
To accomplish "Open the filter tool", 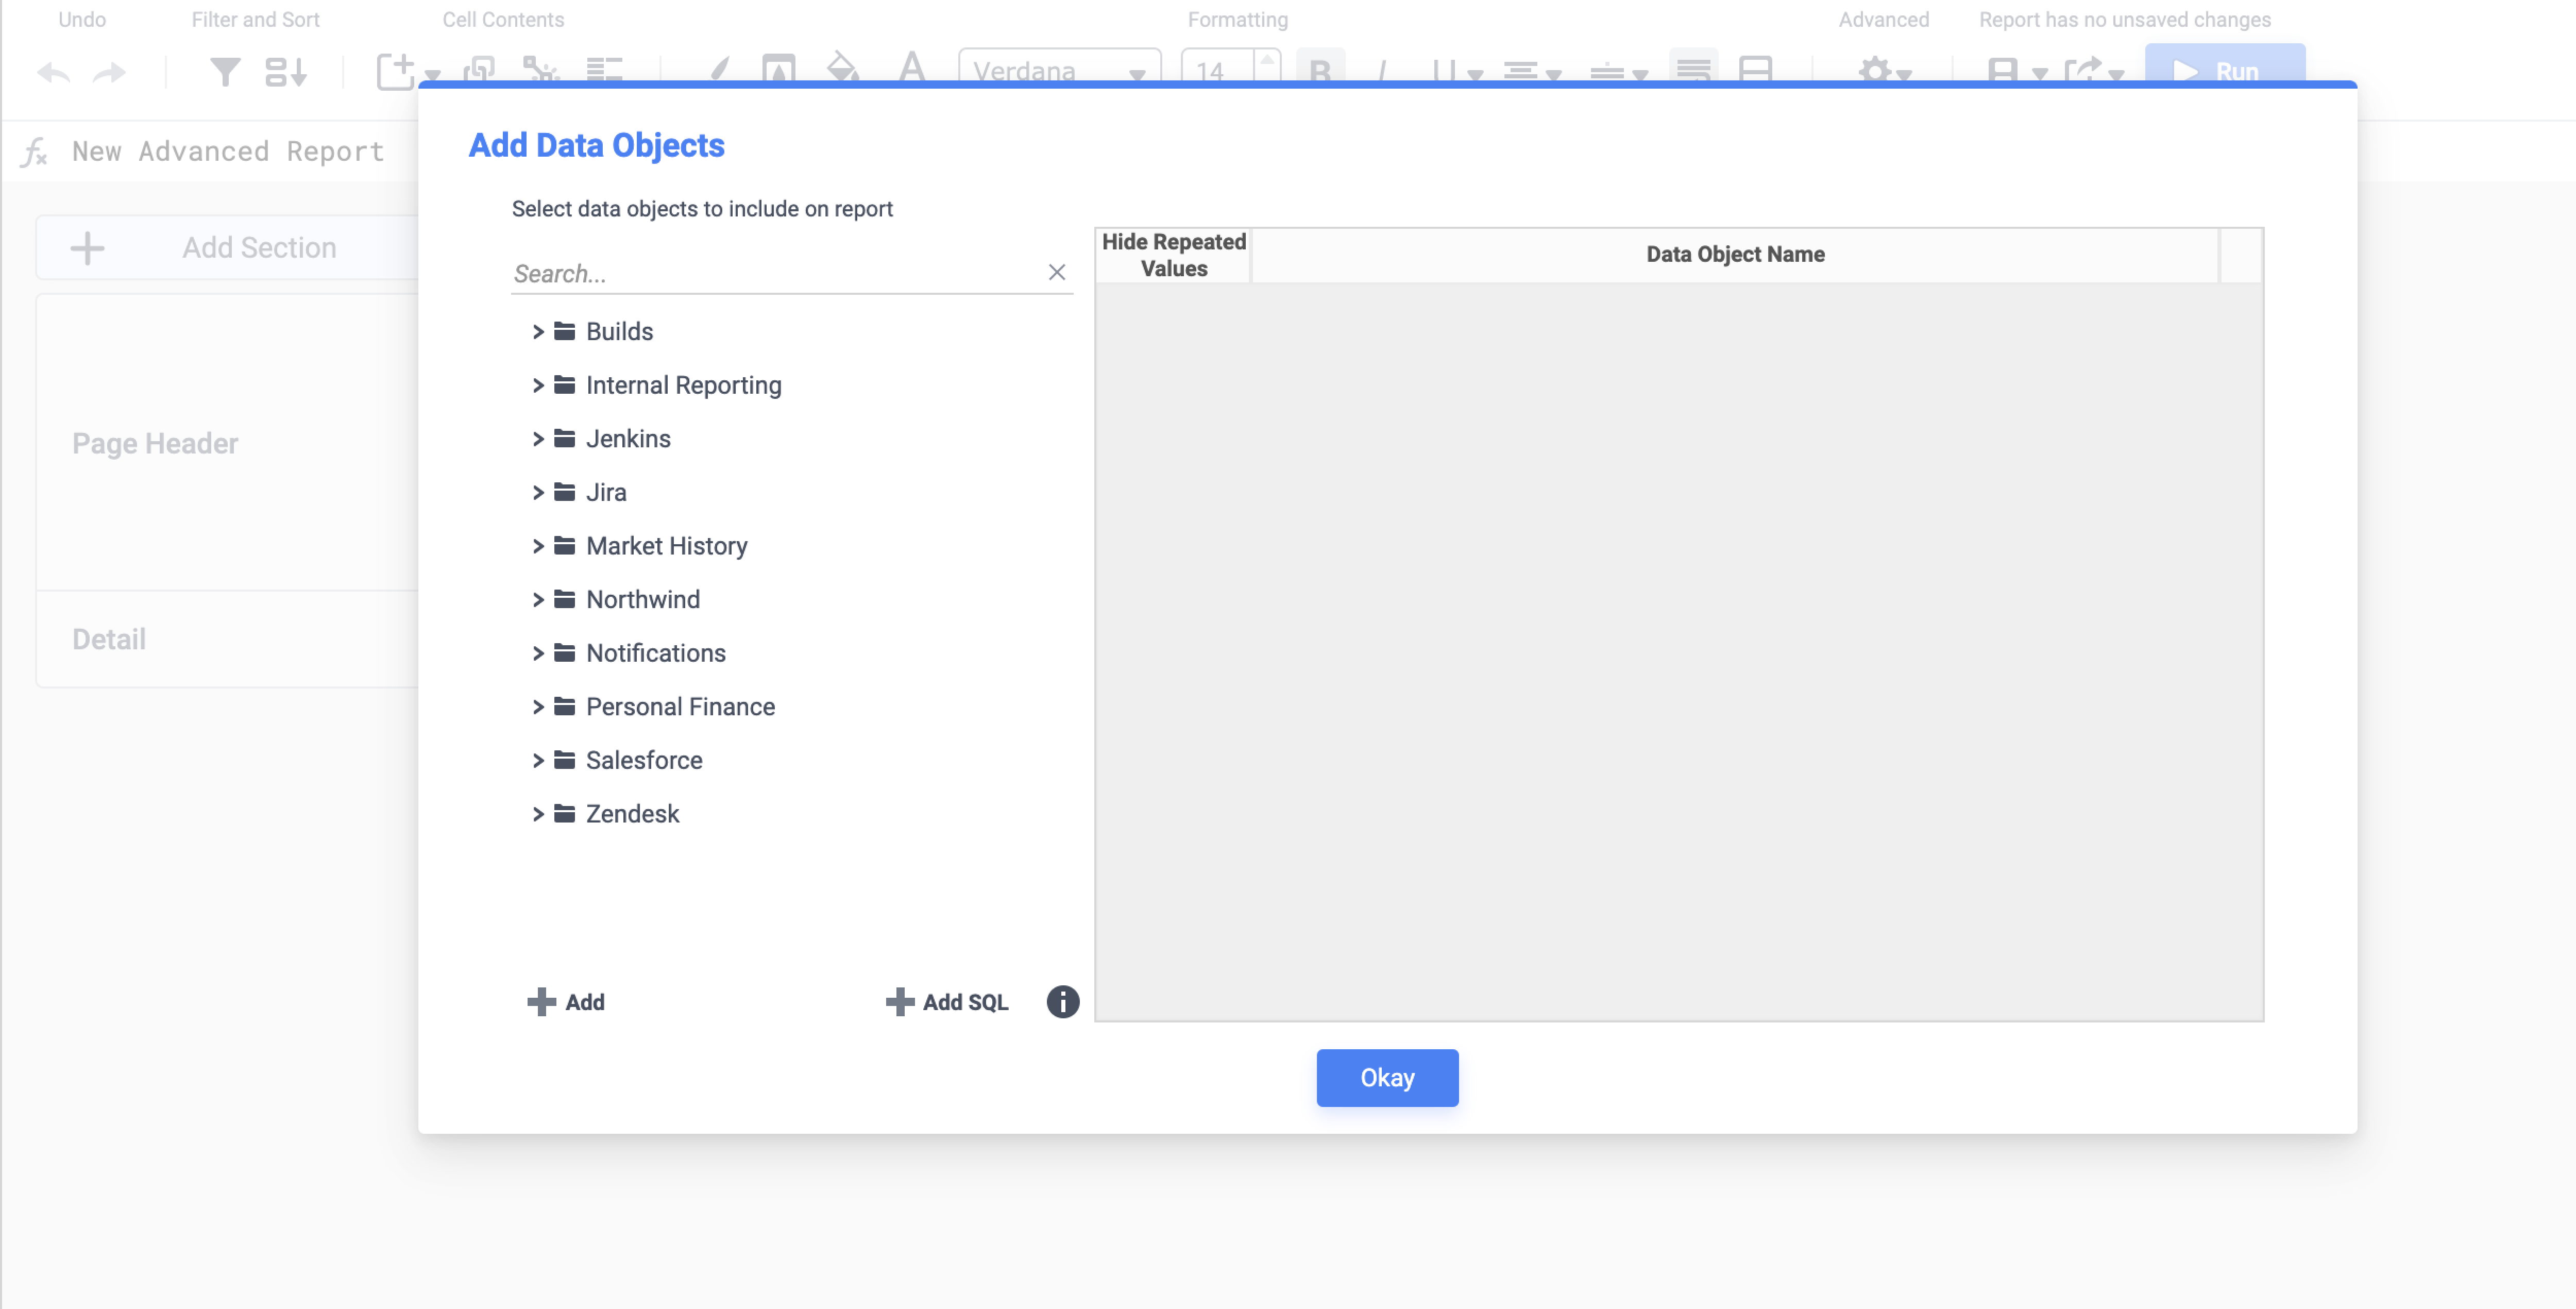I will tap(225, 71).
